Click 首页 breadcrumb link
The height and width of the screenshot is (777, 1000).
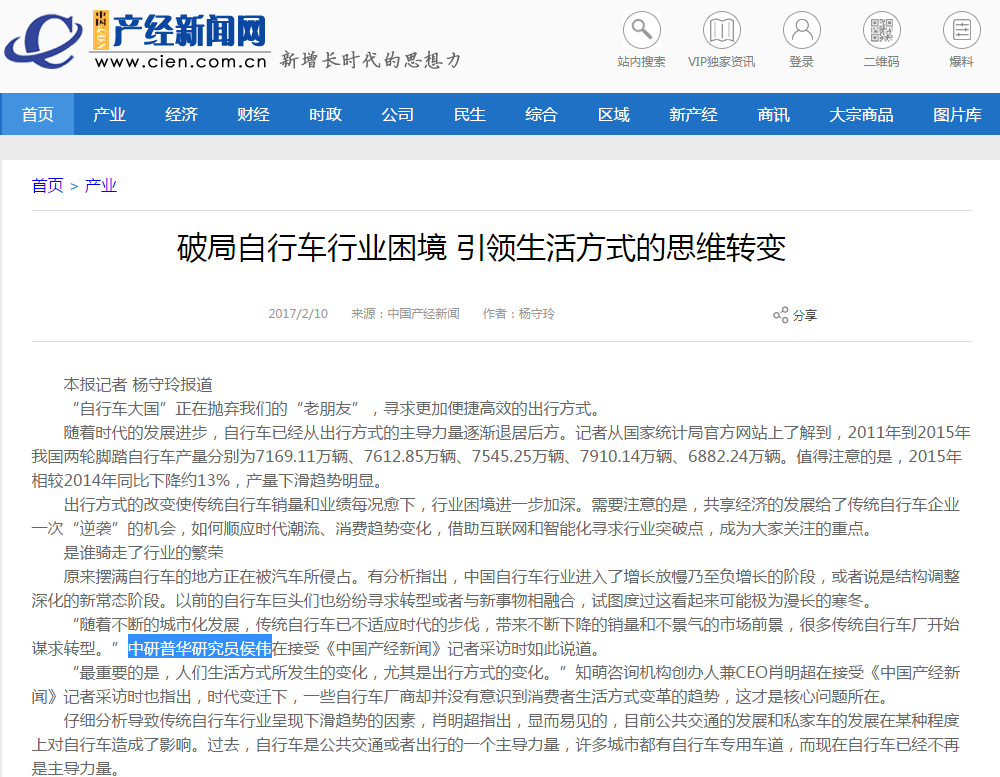click(48, 186)
